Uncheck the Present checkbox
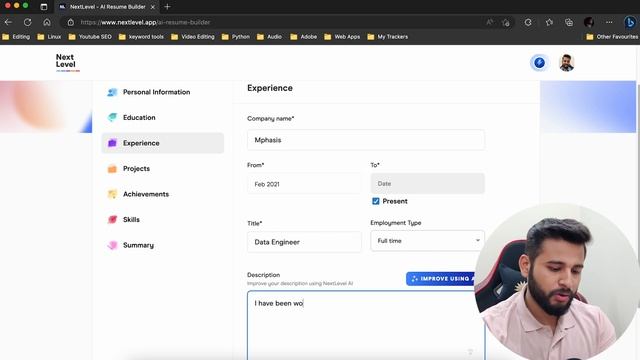 376,201
